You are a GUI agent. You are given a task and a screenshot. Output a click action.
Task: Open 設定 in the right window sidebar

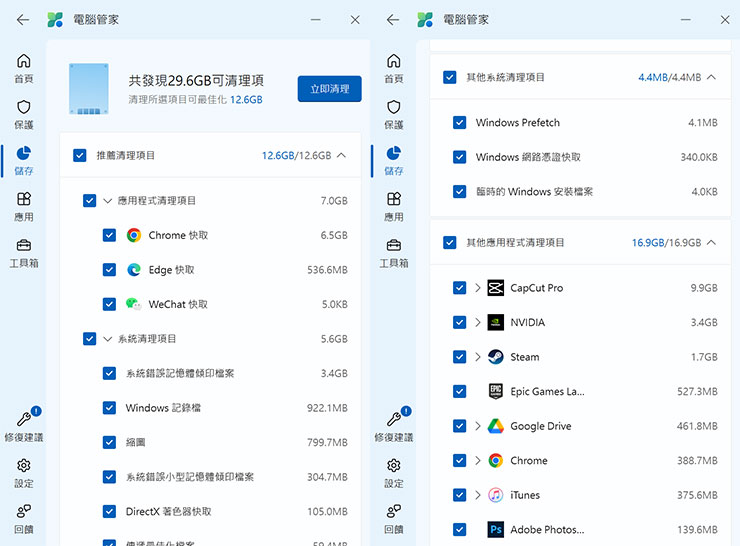click(394, 472)
